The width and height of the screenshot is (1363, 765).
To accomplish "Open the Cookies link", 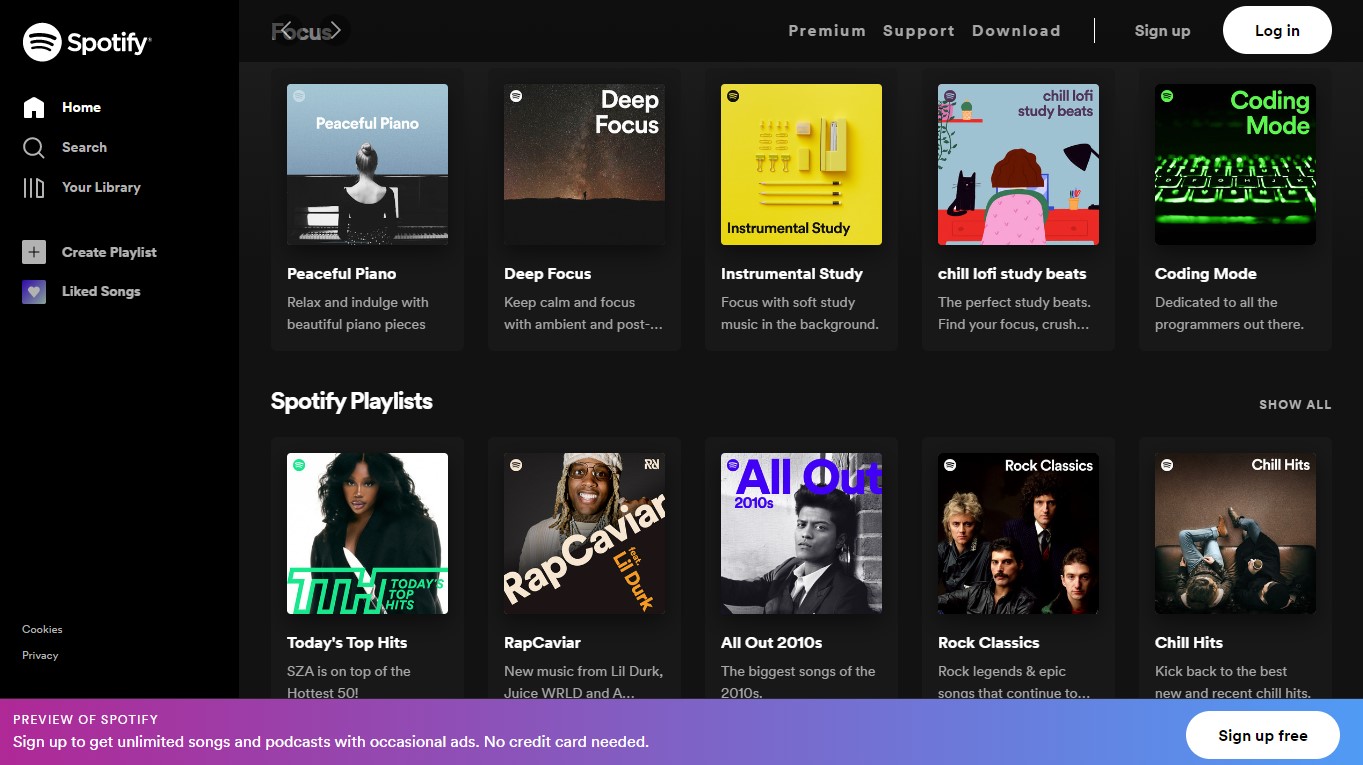I will [x=41, y=629].
